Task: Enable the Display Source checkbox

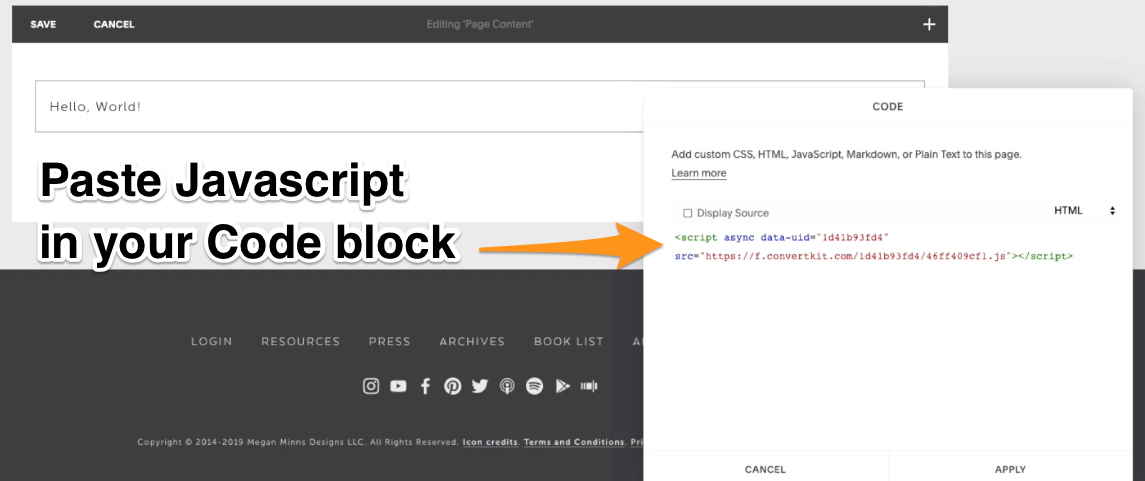Action: (687, 213)
